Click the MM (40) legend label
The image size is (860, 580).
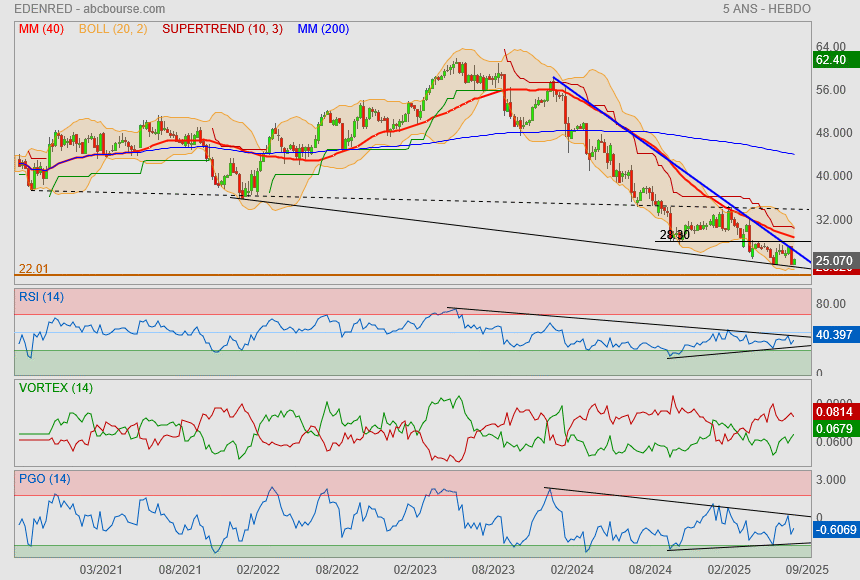tap(41, 29)
